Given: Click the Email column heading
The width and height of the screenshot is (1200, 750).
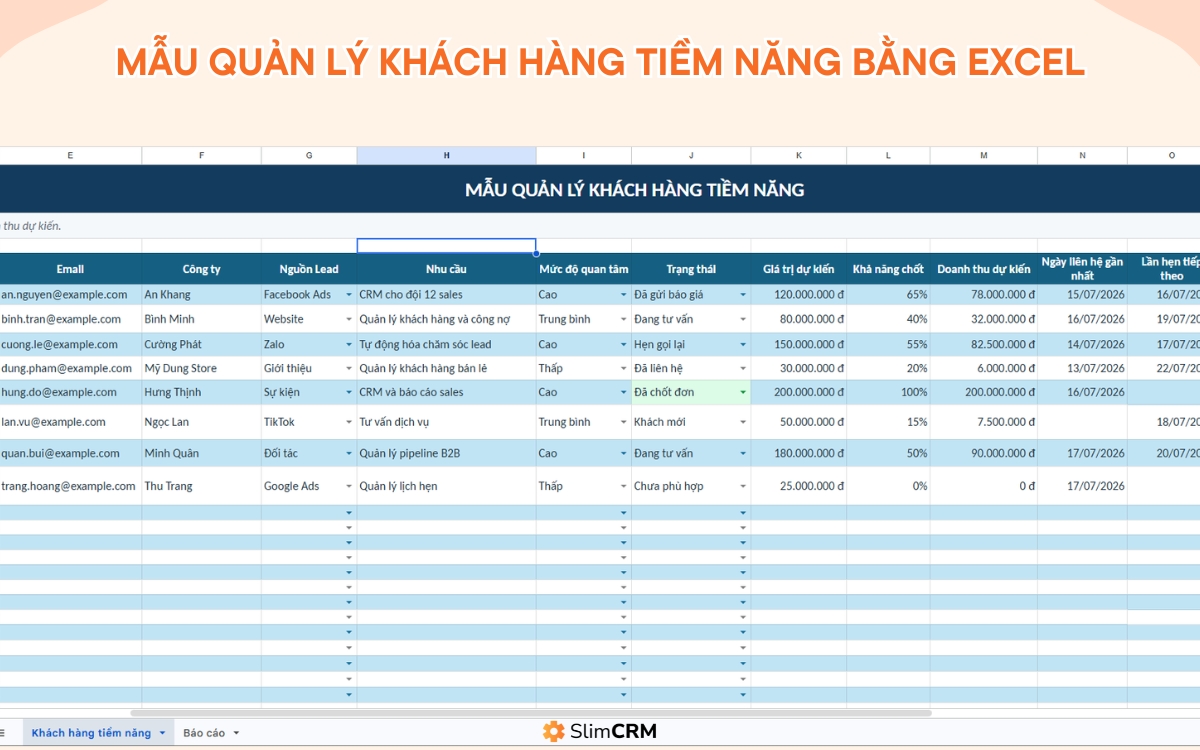Looking at the screenshot, I should pyautogui.click(x=70, y=269).
